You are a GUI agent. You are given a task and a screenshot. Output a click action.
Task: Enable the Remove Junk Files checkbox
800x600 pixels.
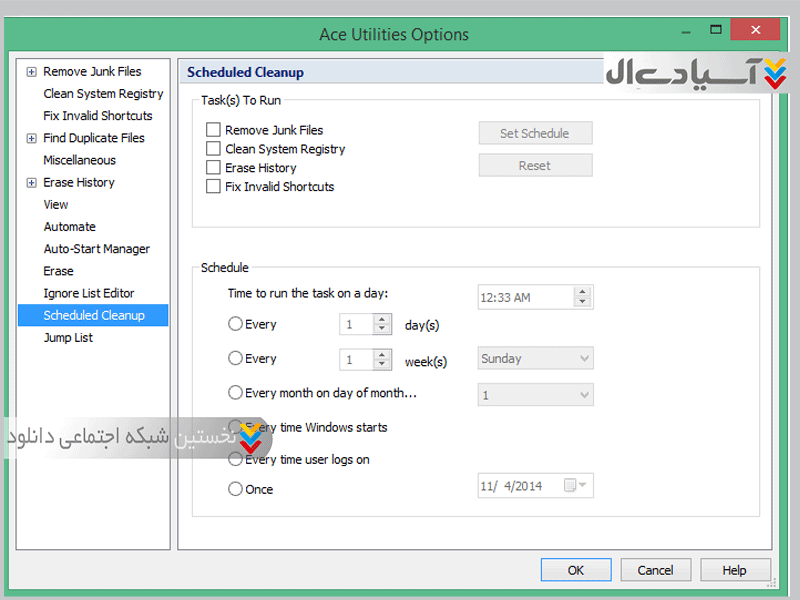tap(213, 130)
